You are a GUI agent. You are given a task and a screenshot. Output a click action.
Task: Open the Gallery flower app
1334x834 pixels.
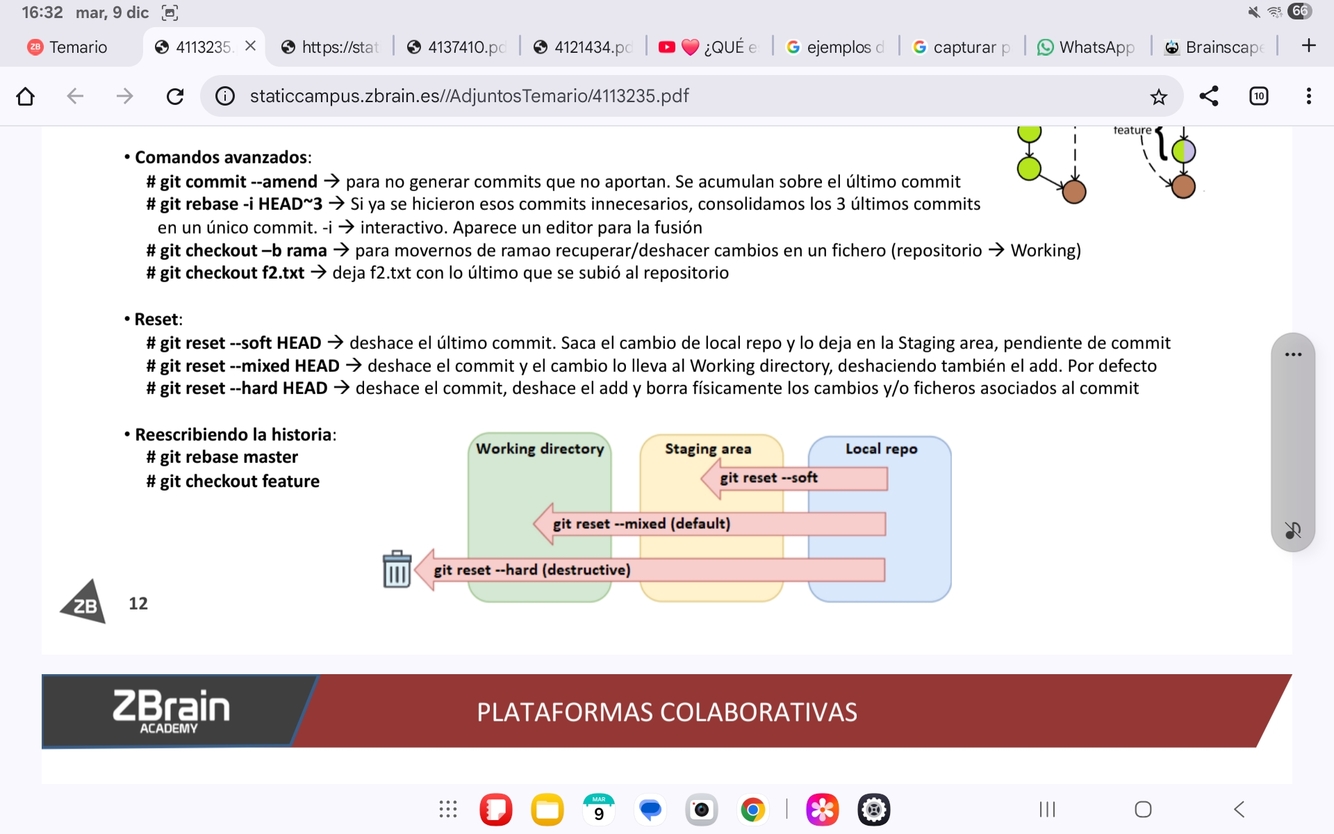[x=822, y=809]
